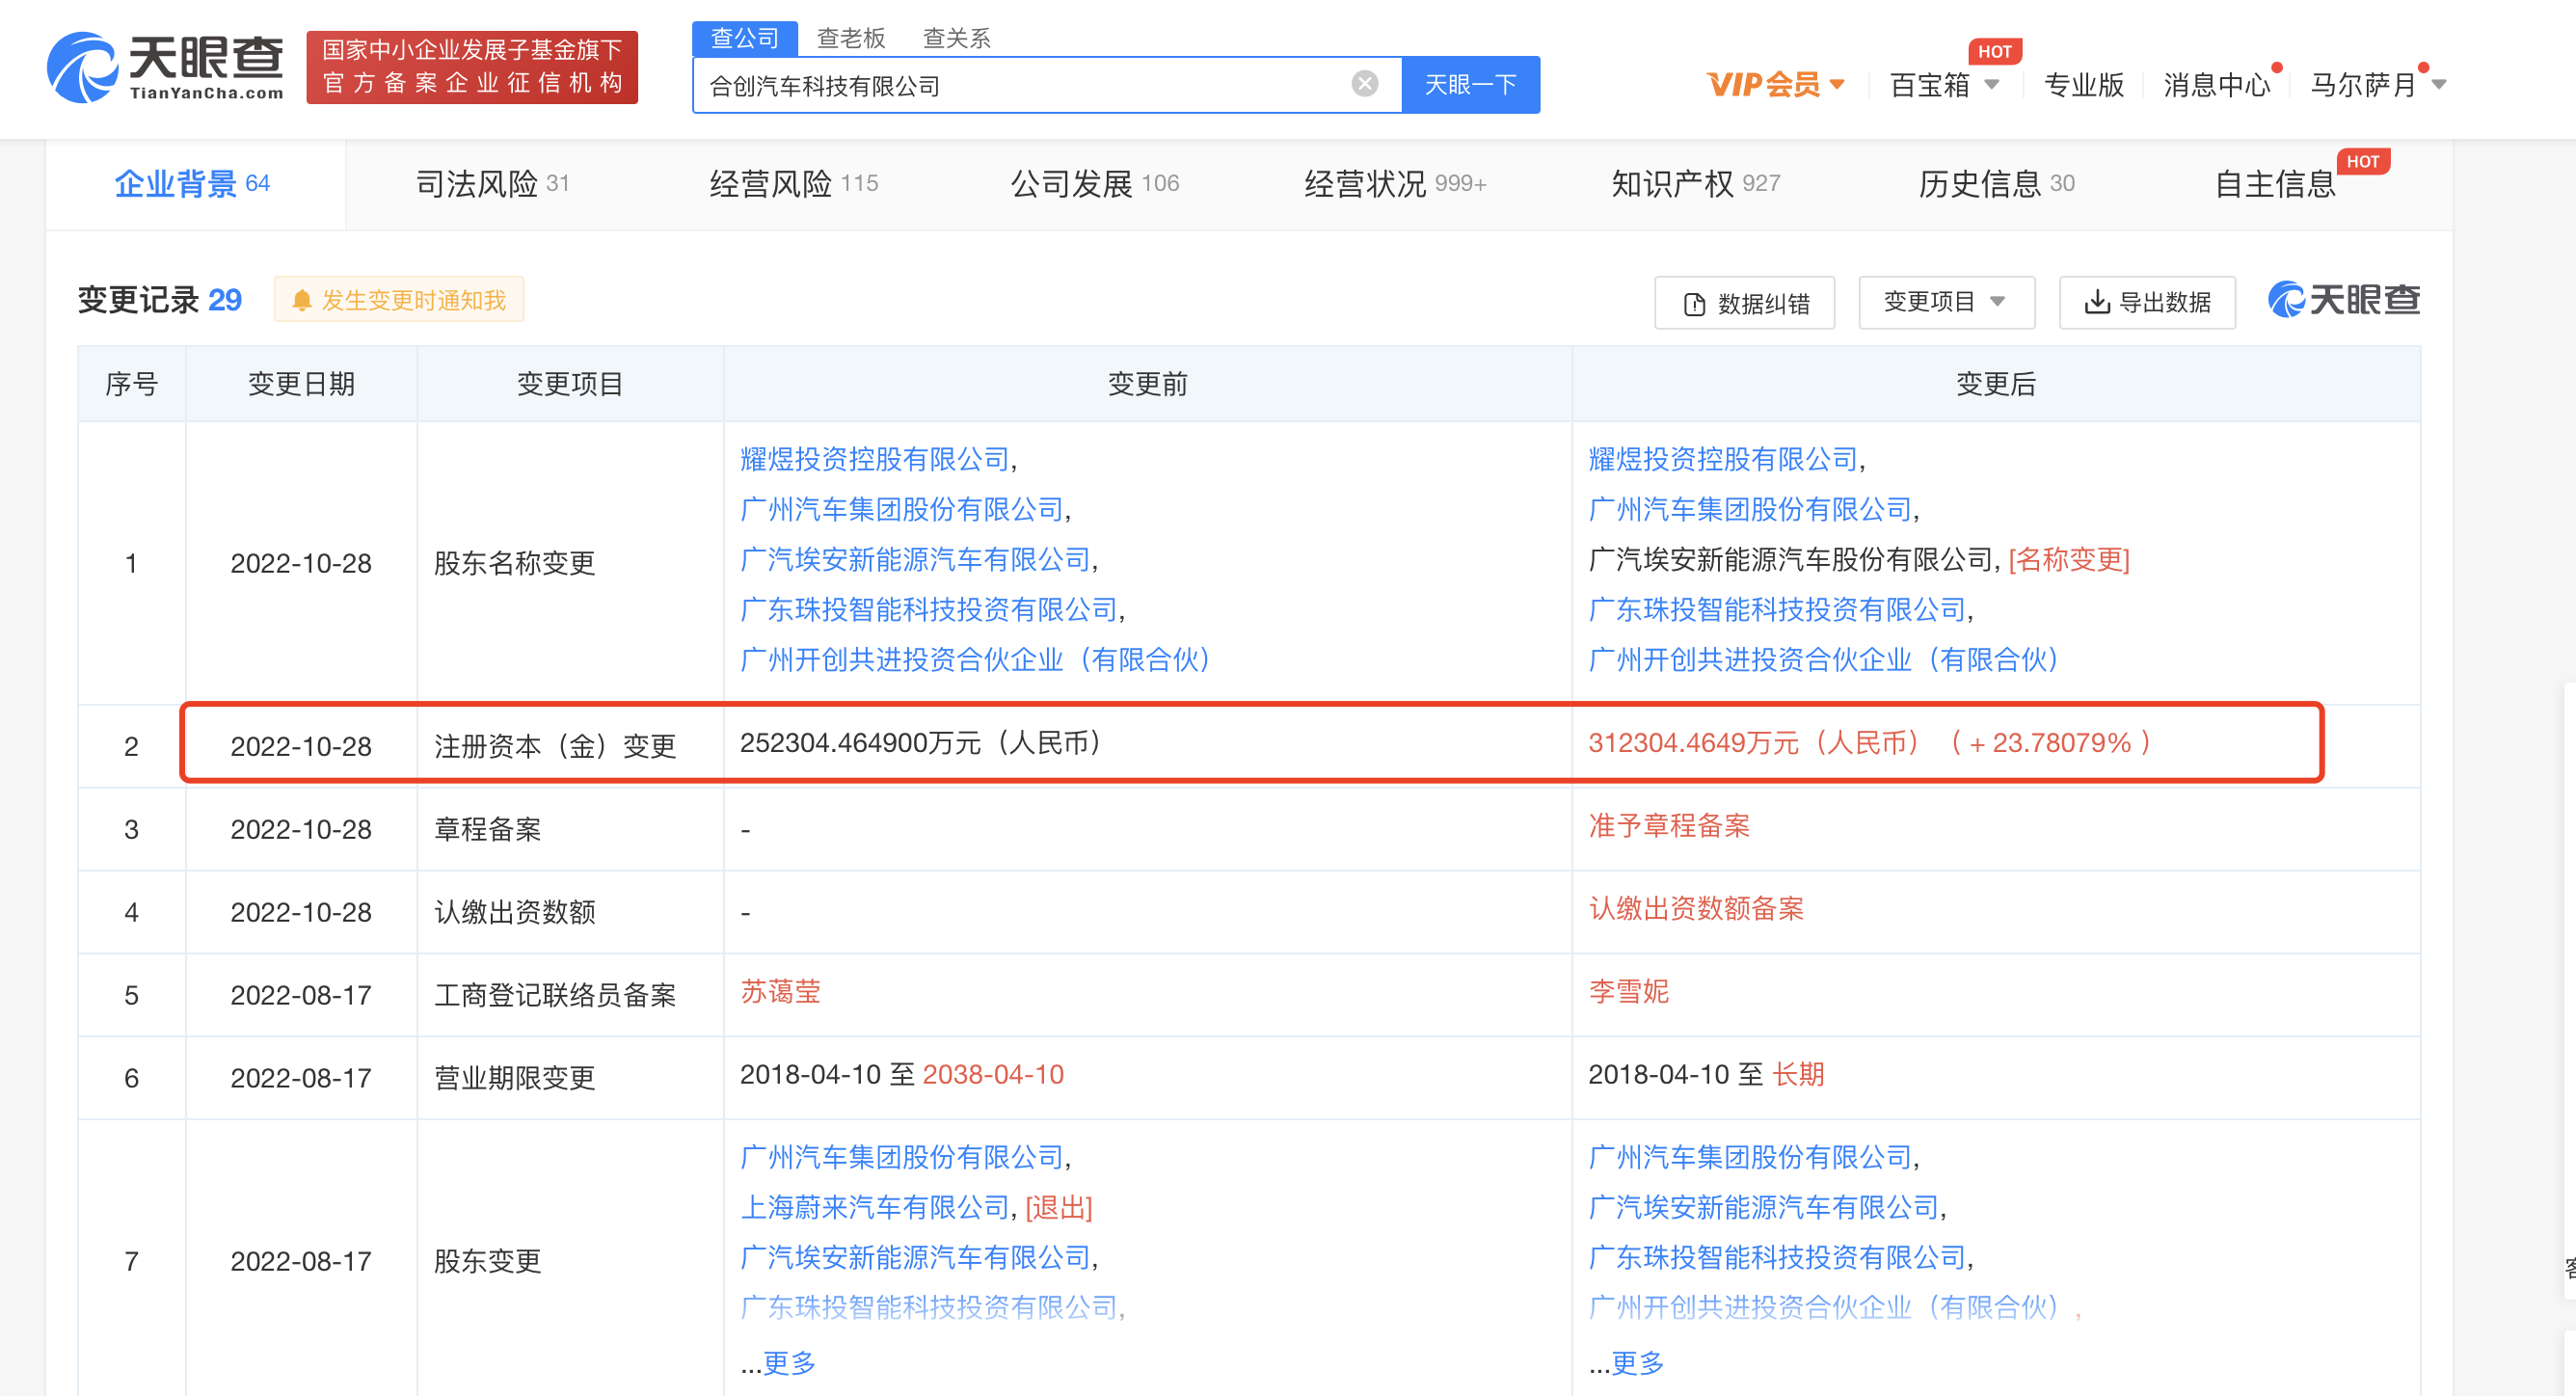Open 耀煜投资控股有限公司 link in row 1 变更前
This screenshot has height=1396, width=2576.
click(x=875, y=459)
